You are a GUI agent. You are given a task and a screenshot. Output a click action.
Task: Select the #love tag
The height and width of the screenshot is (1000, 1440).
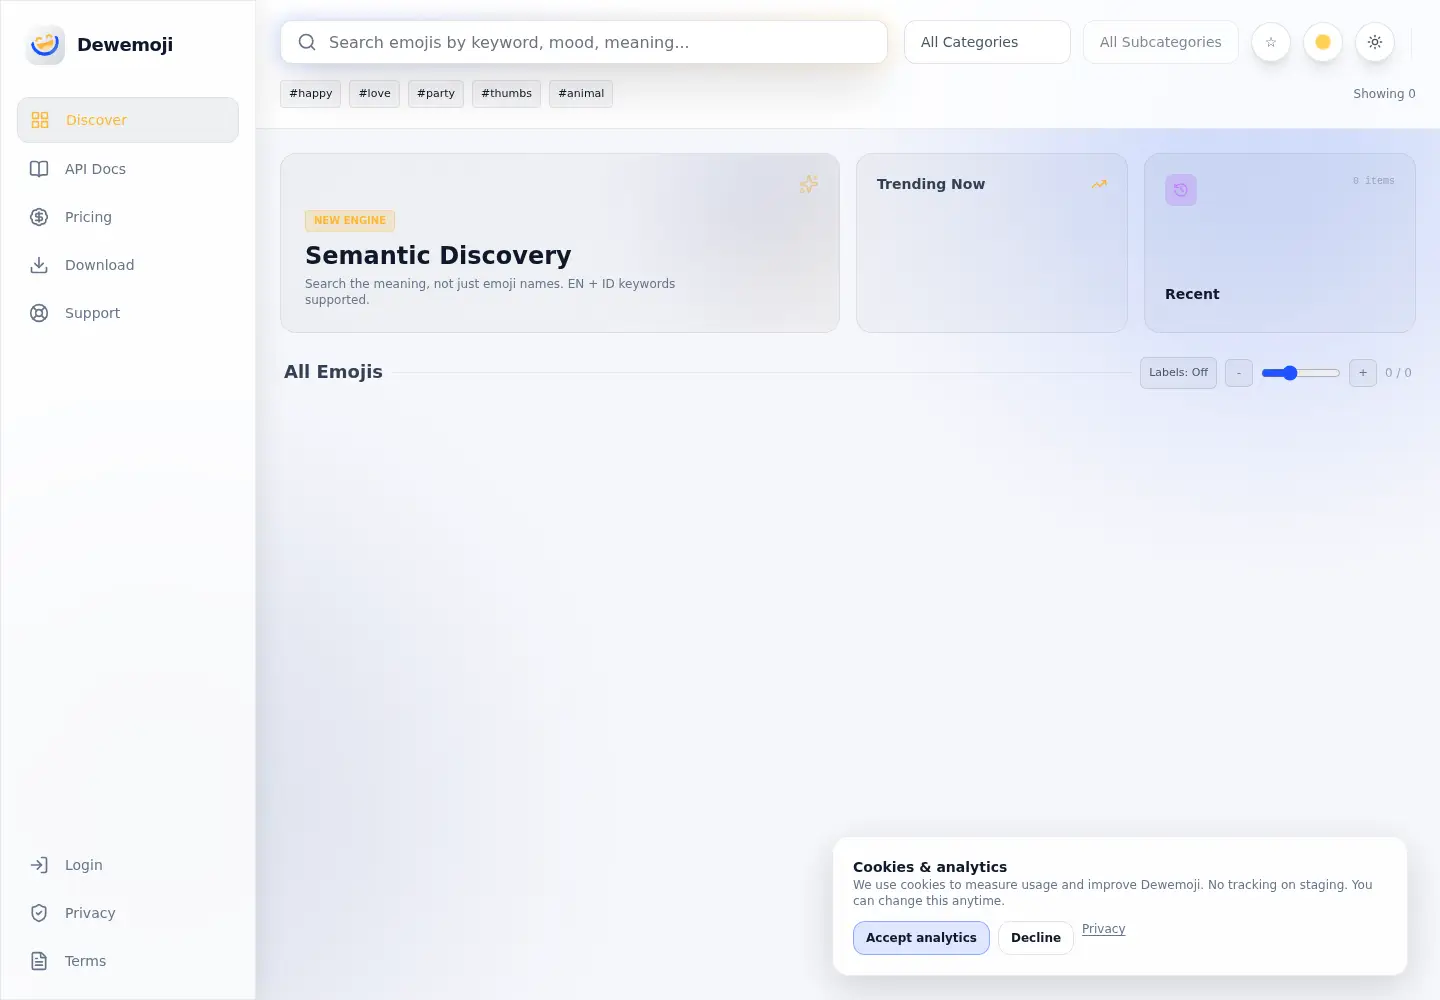[x=375, y=94]
